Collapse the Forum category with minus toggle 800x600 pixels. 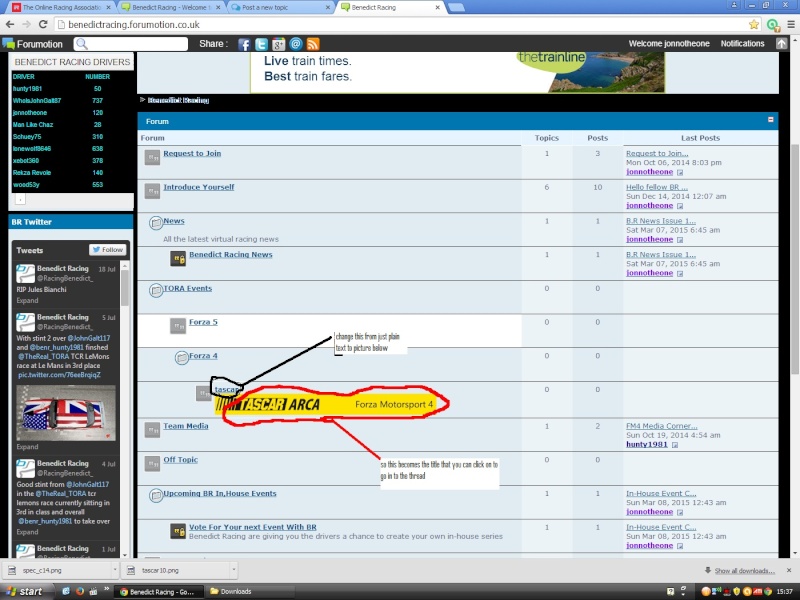point(770,120)
